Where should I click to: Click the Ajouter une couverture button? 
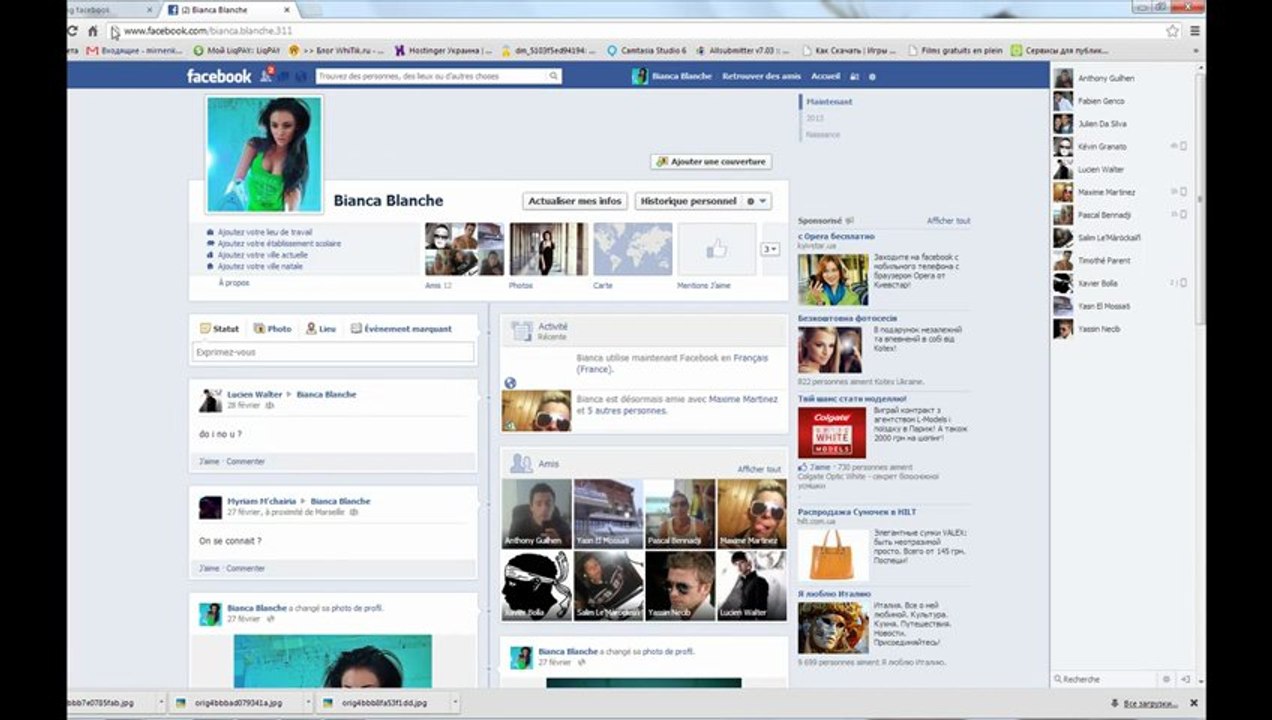(711, 161)
